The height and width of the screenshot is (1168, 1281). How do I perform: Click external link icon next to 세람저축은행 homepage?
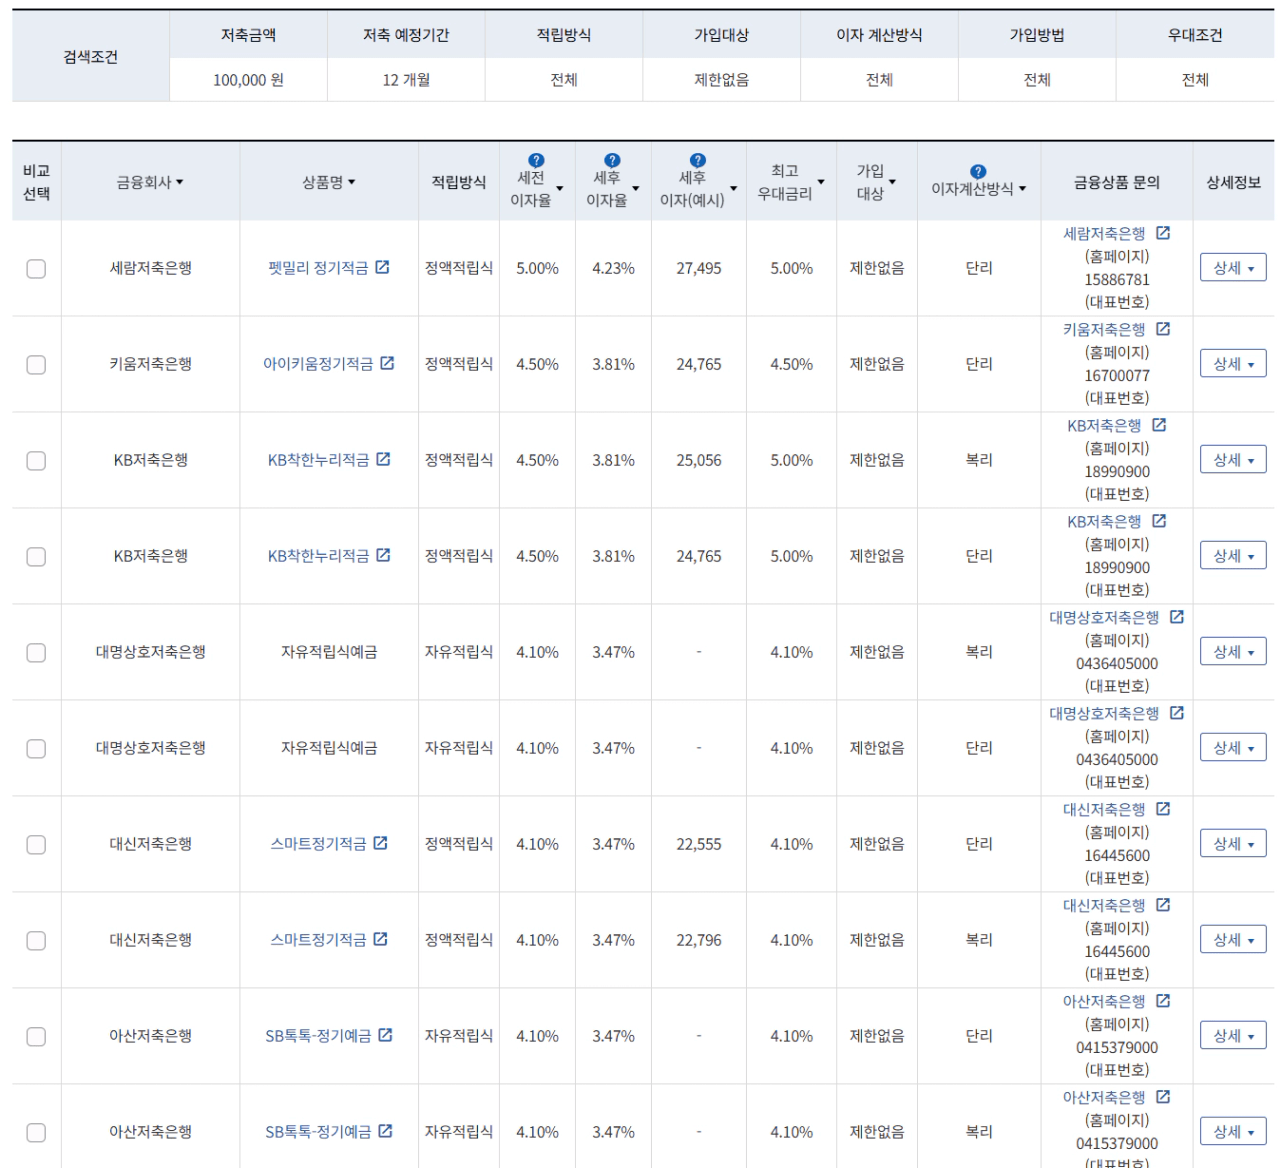pyautogui.click(x=1163, y=233)
